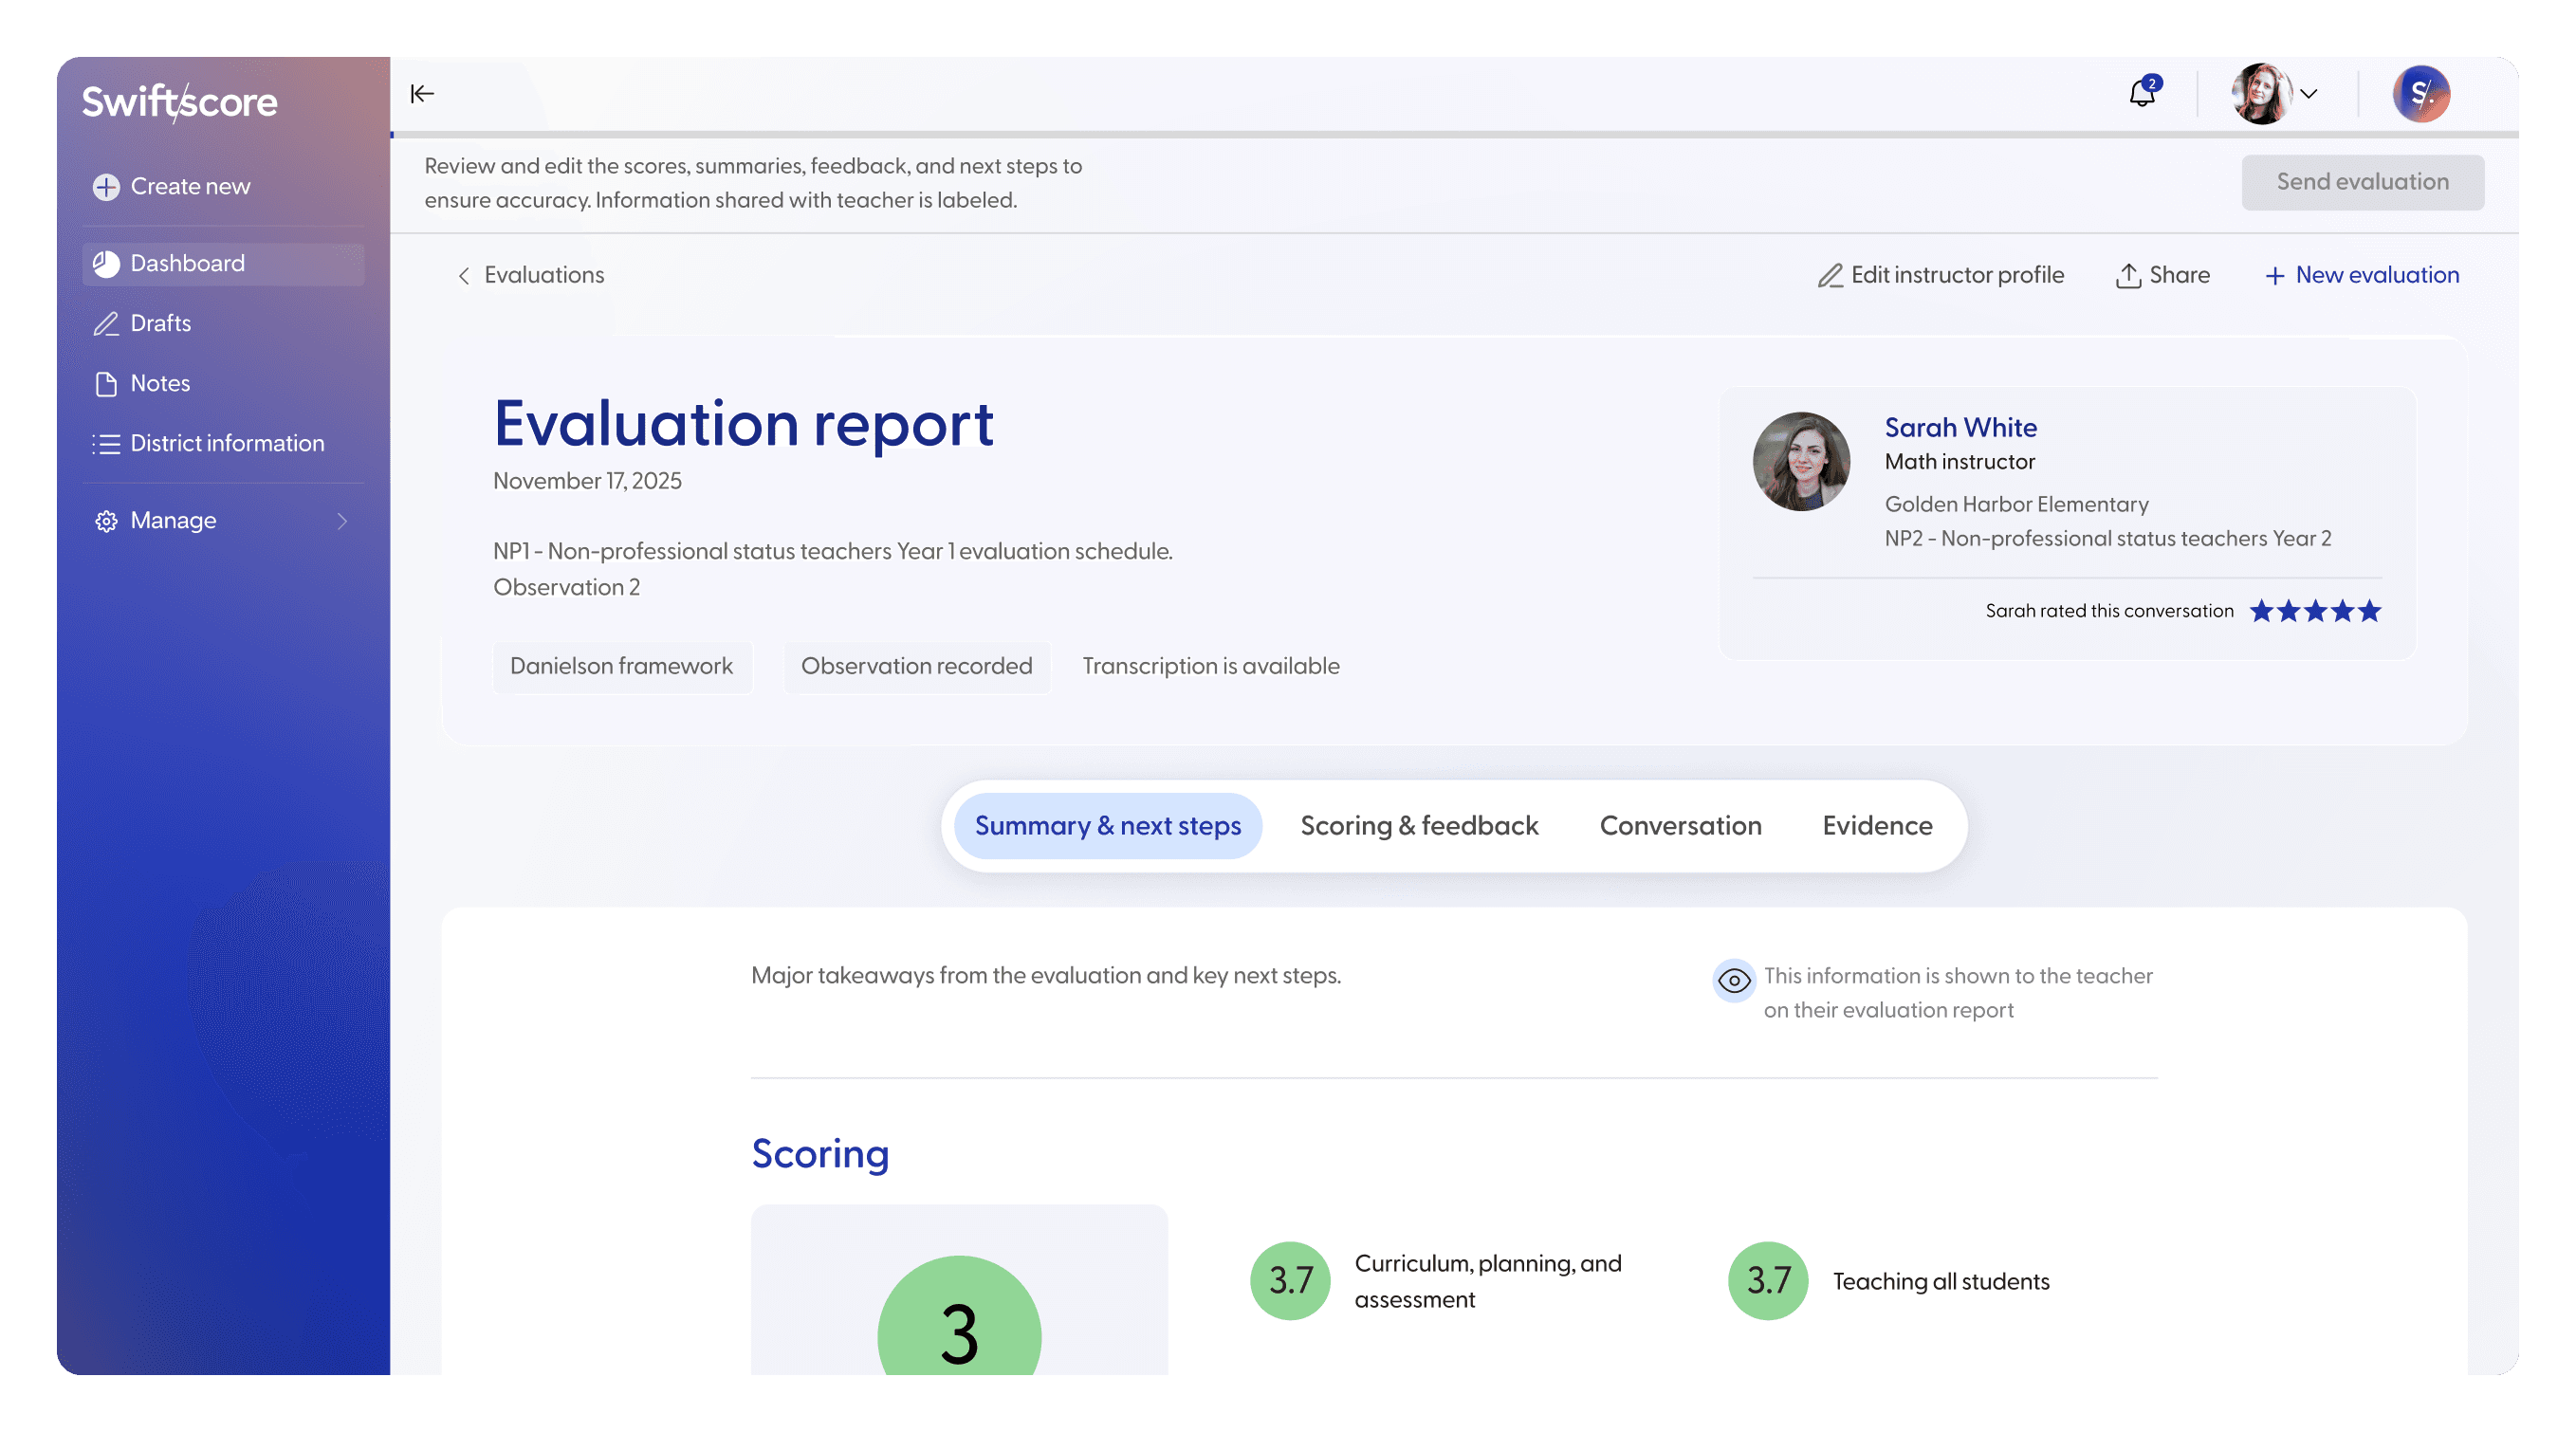Go back to Evaluations list
Viewport: 2576px width, 1432px height.
coord(531,274)
